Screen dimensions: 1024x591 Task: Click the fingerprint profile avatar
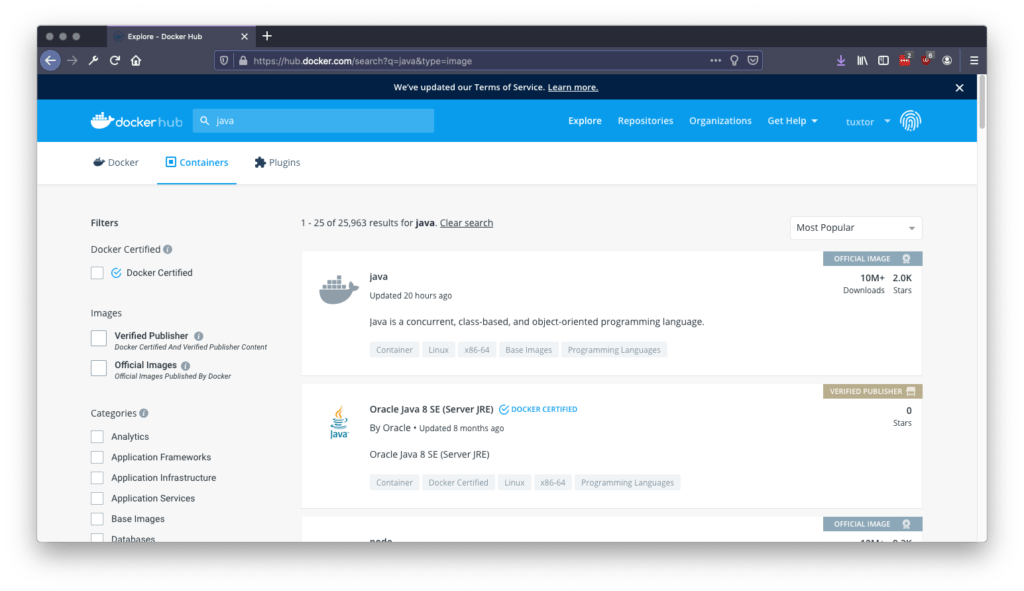pyautogui.click(x=910, y=121)
